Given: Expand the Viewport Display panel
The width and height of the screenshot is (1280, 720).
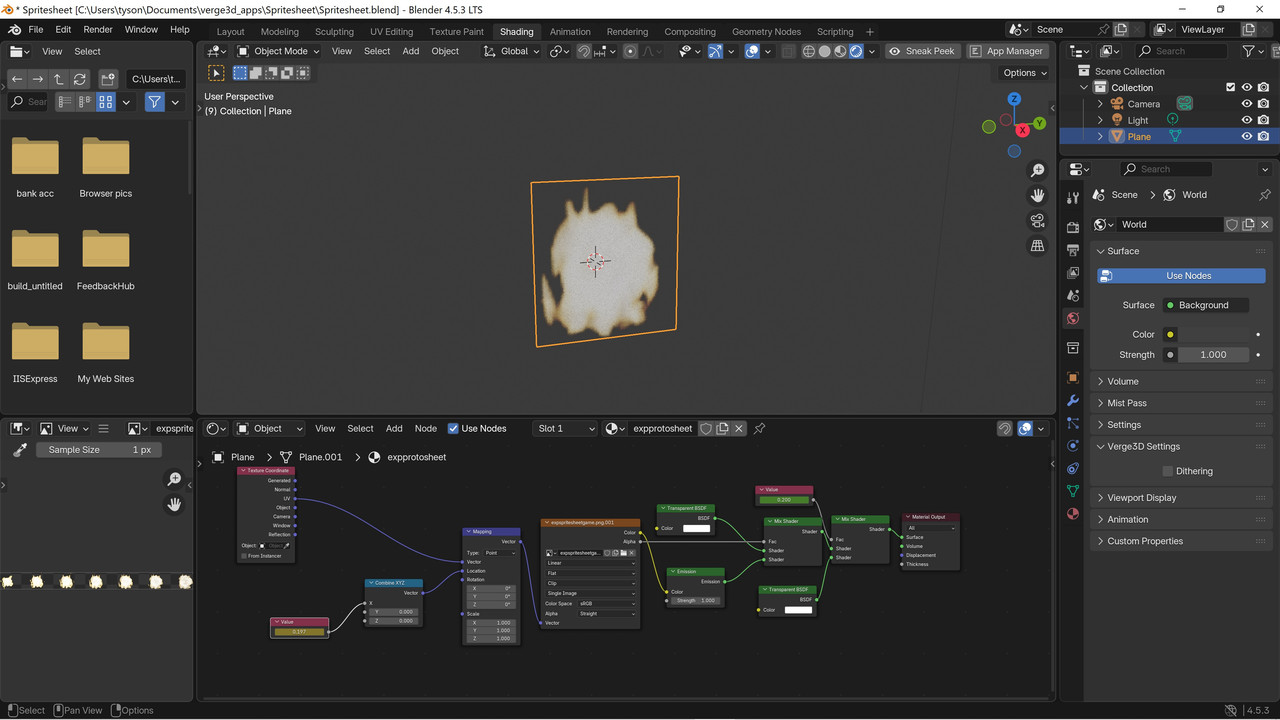Looking at the screenshot, I should point(1141,498).
